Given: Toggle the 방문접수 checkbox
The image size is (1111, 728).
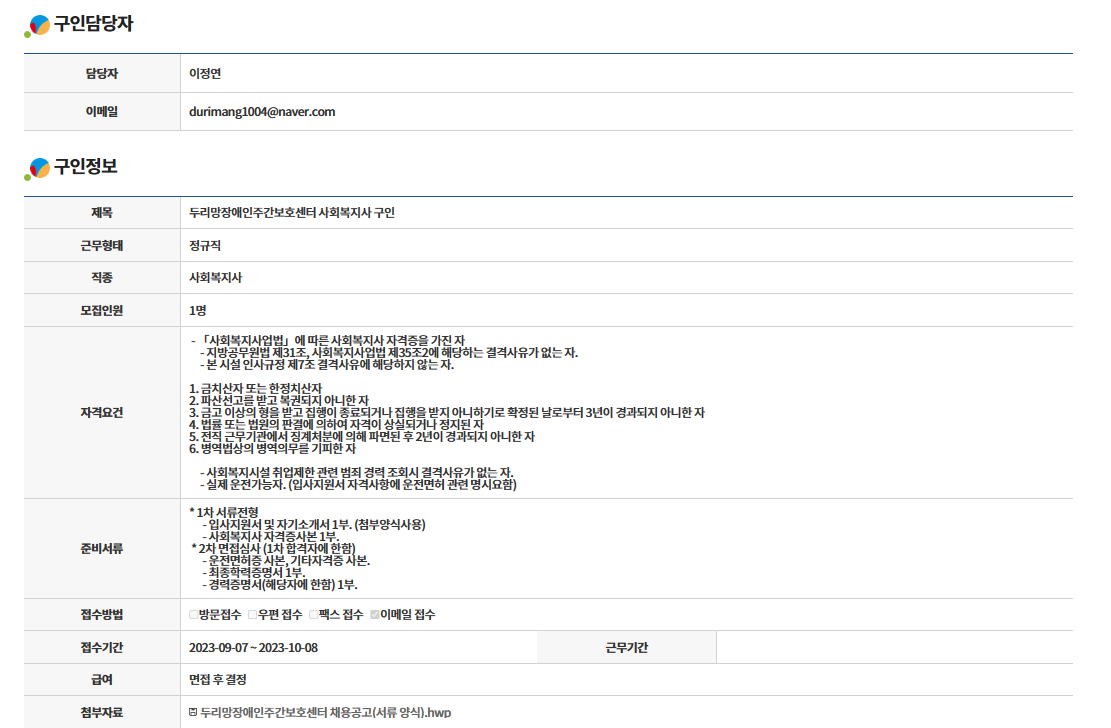Looking at the screenshot, I should 194,615.
